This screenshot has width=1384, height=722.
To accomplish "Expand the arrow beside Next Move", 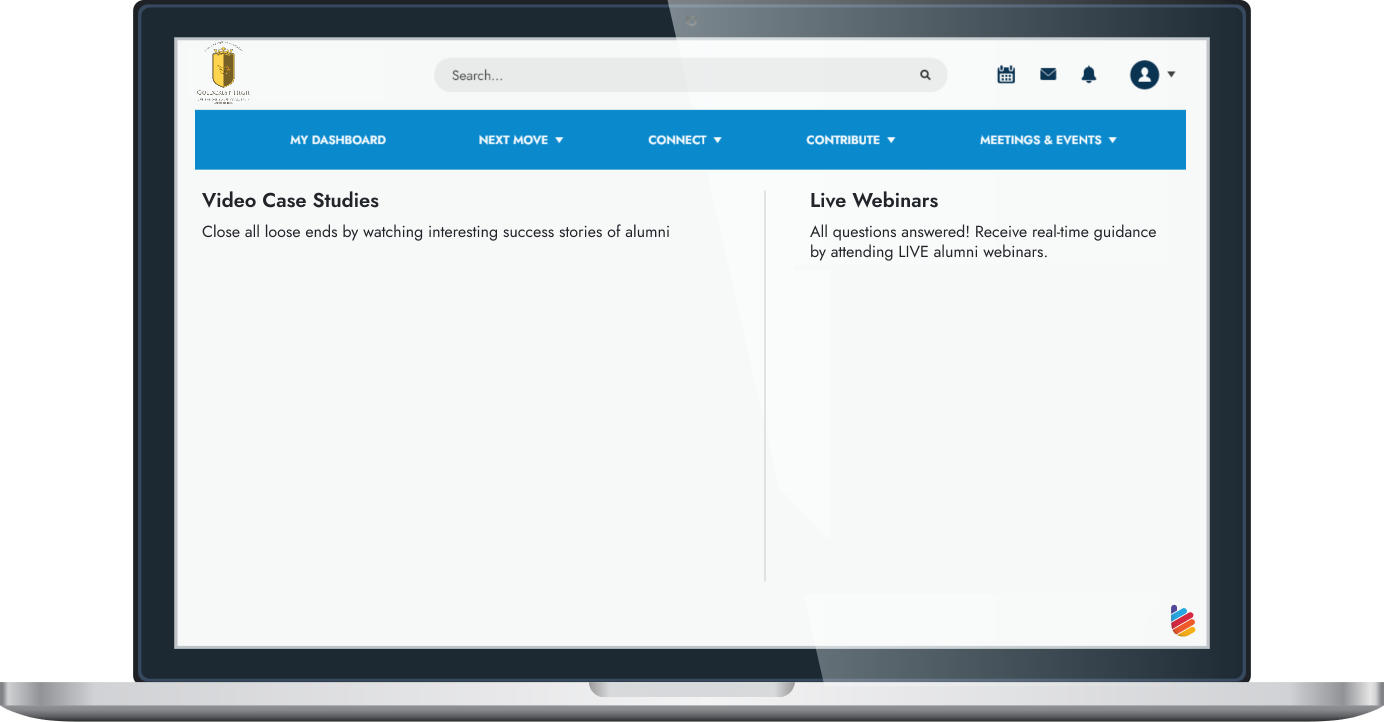I will pos(559,140).
